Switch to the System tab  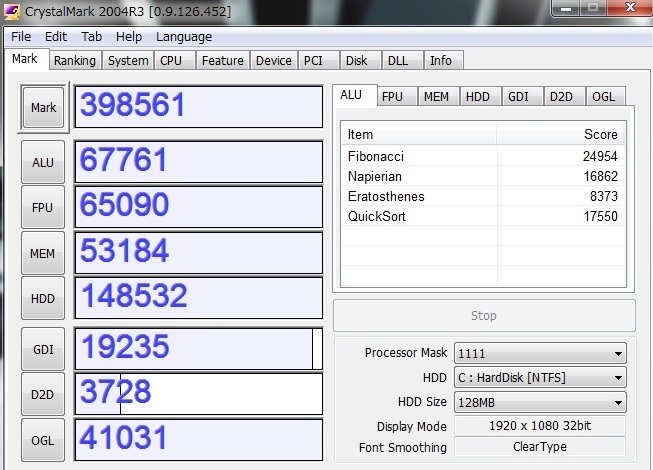(x=128, y=61)
